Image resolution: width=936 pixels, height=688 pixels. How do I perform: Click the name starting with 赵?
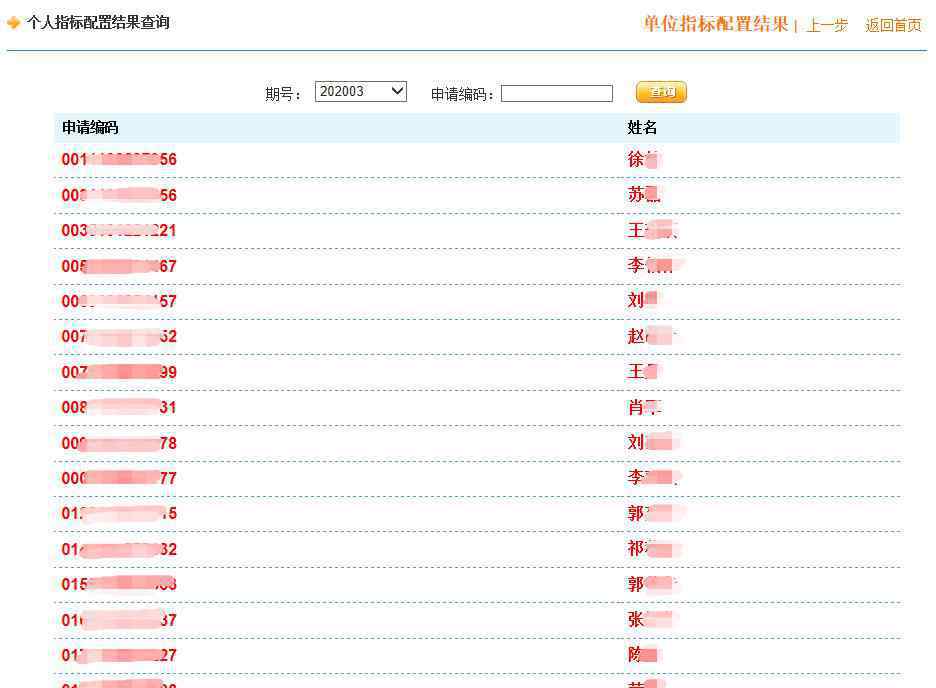pos(651,337)
